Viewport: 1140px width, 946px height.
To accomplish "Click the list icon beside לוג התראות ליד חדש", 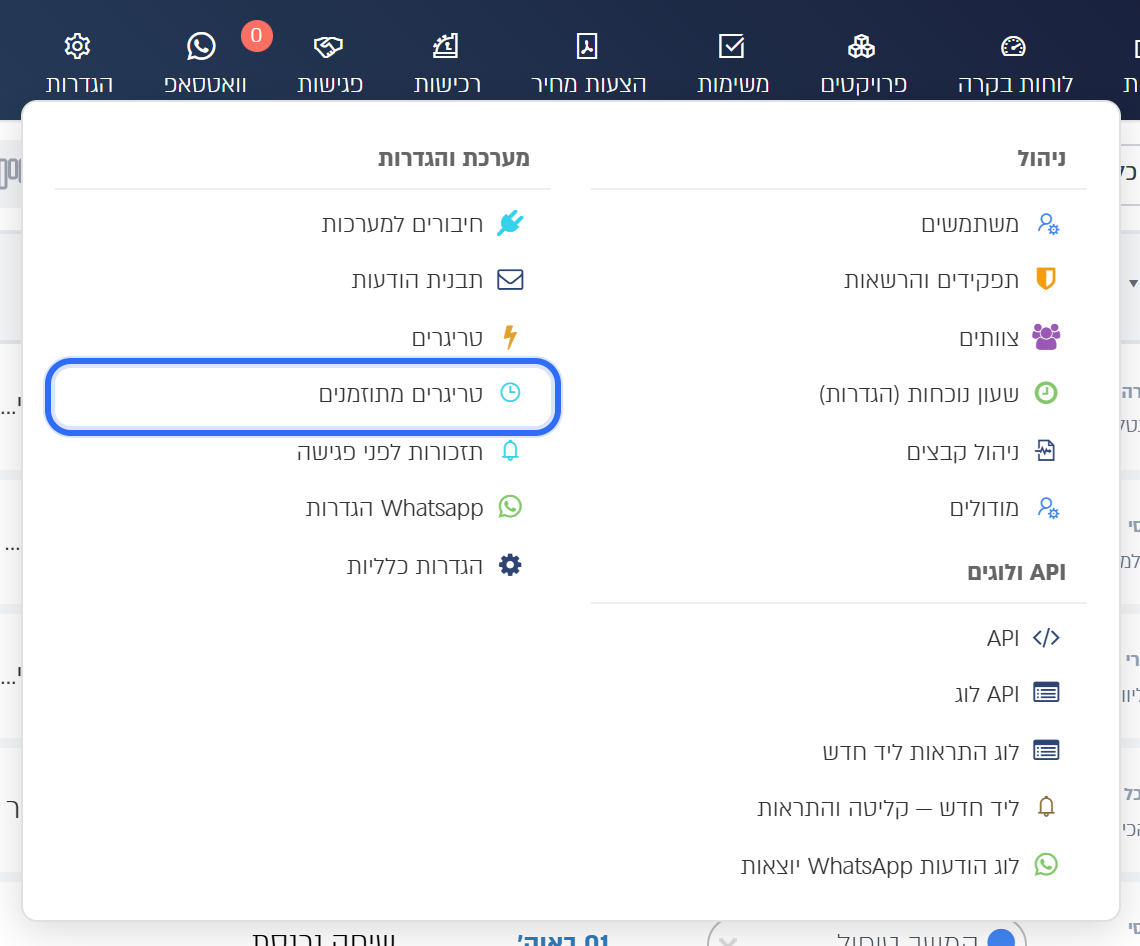I will point(1046,750).
